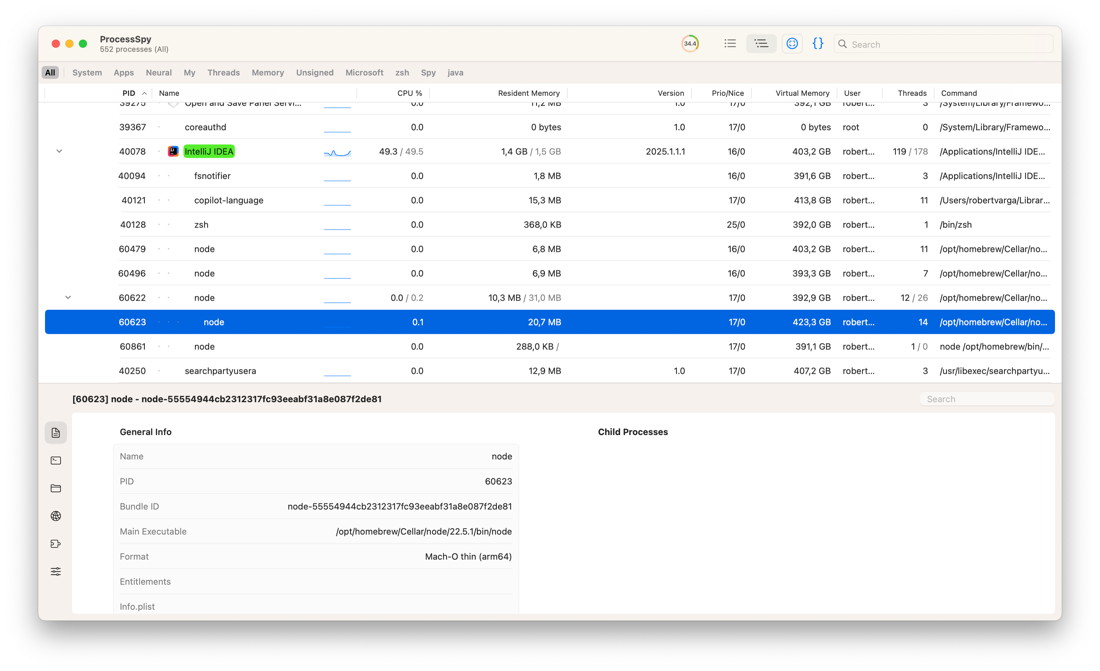Click the CPU % column header
The height and width of the screenshot is (671, 1100).
tap(409, 93)
